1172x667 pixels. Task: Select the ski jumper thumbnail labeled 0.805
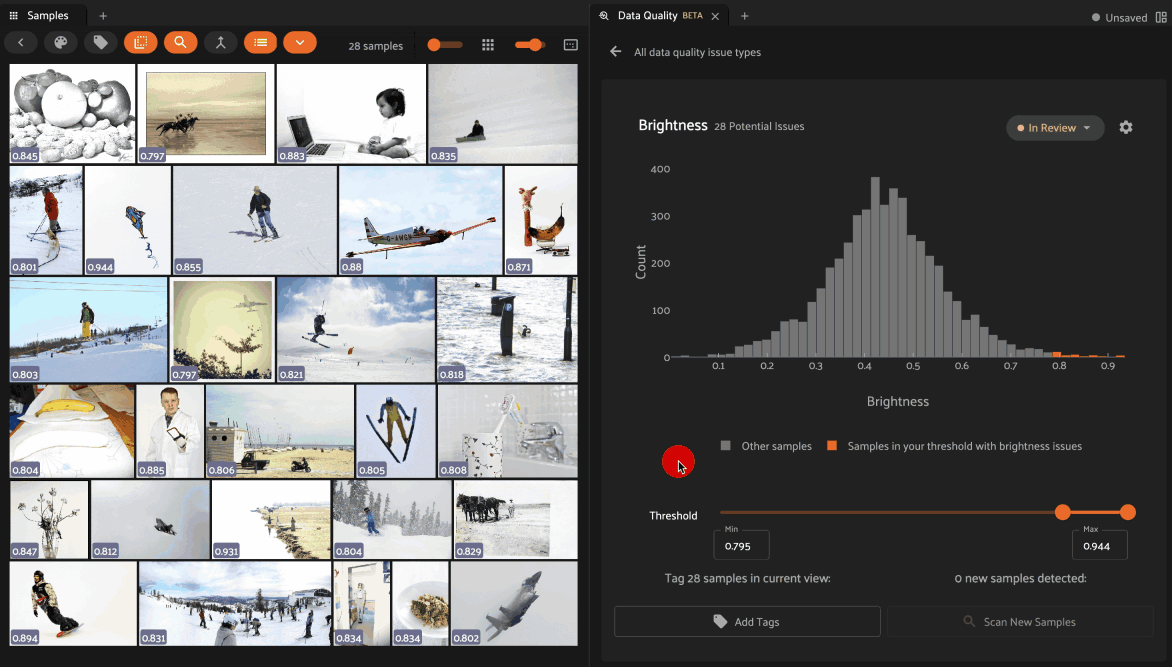click(395, 431)
